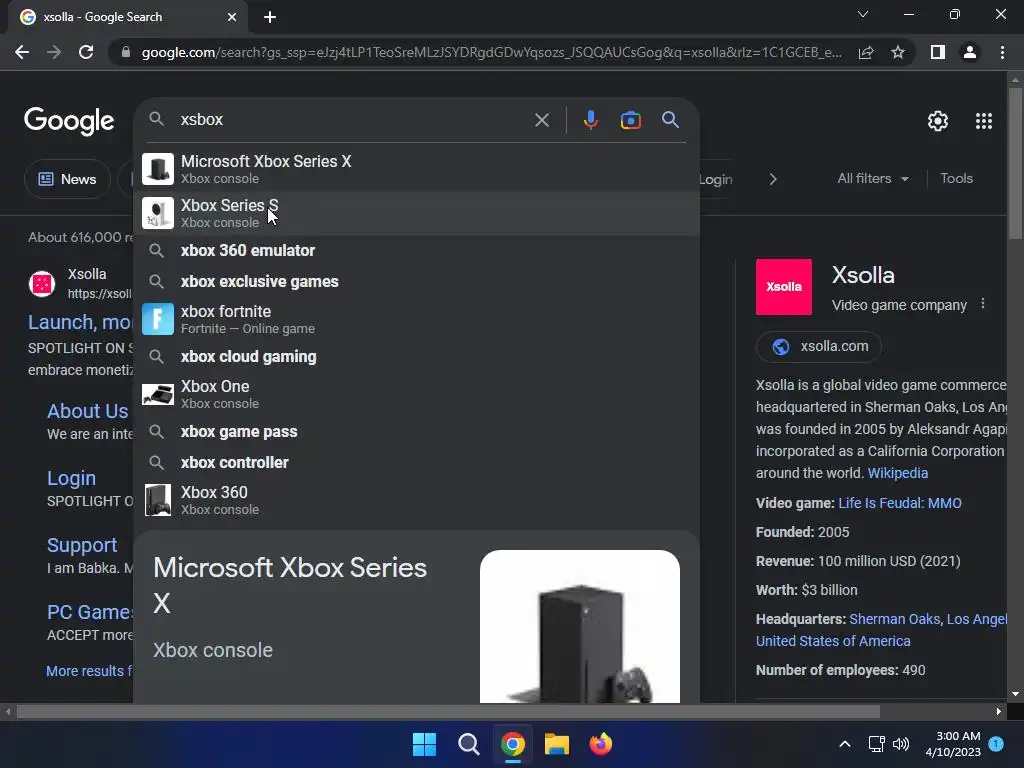
Task: Open the tab search chevron
Action: pyautogui.click(x=863, y=14)
